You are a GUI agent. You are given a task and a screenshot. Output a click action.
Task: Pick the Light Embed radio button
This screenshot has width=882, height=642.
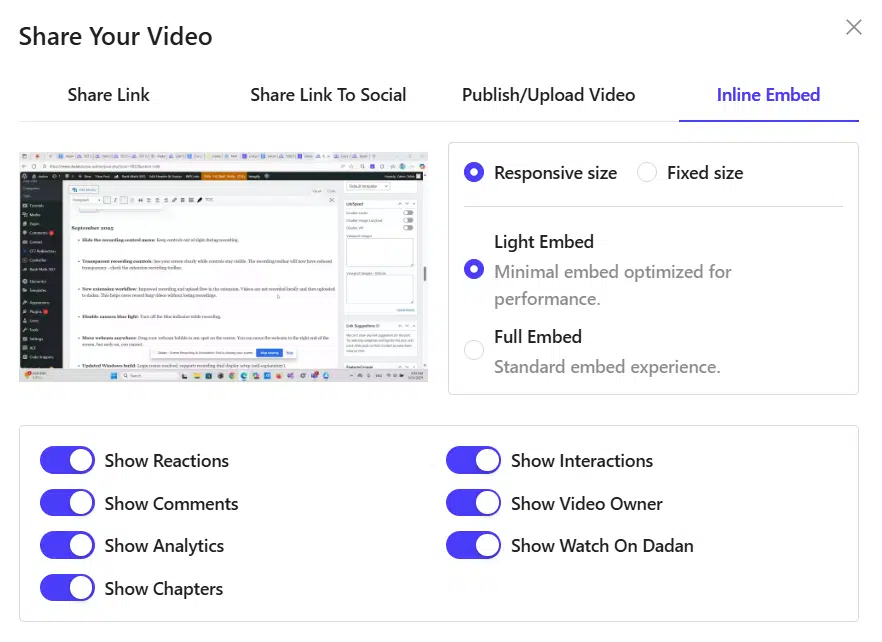(x=474, y=270)
